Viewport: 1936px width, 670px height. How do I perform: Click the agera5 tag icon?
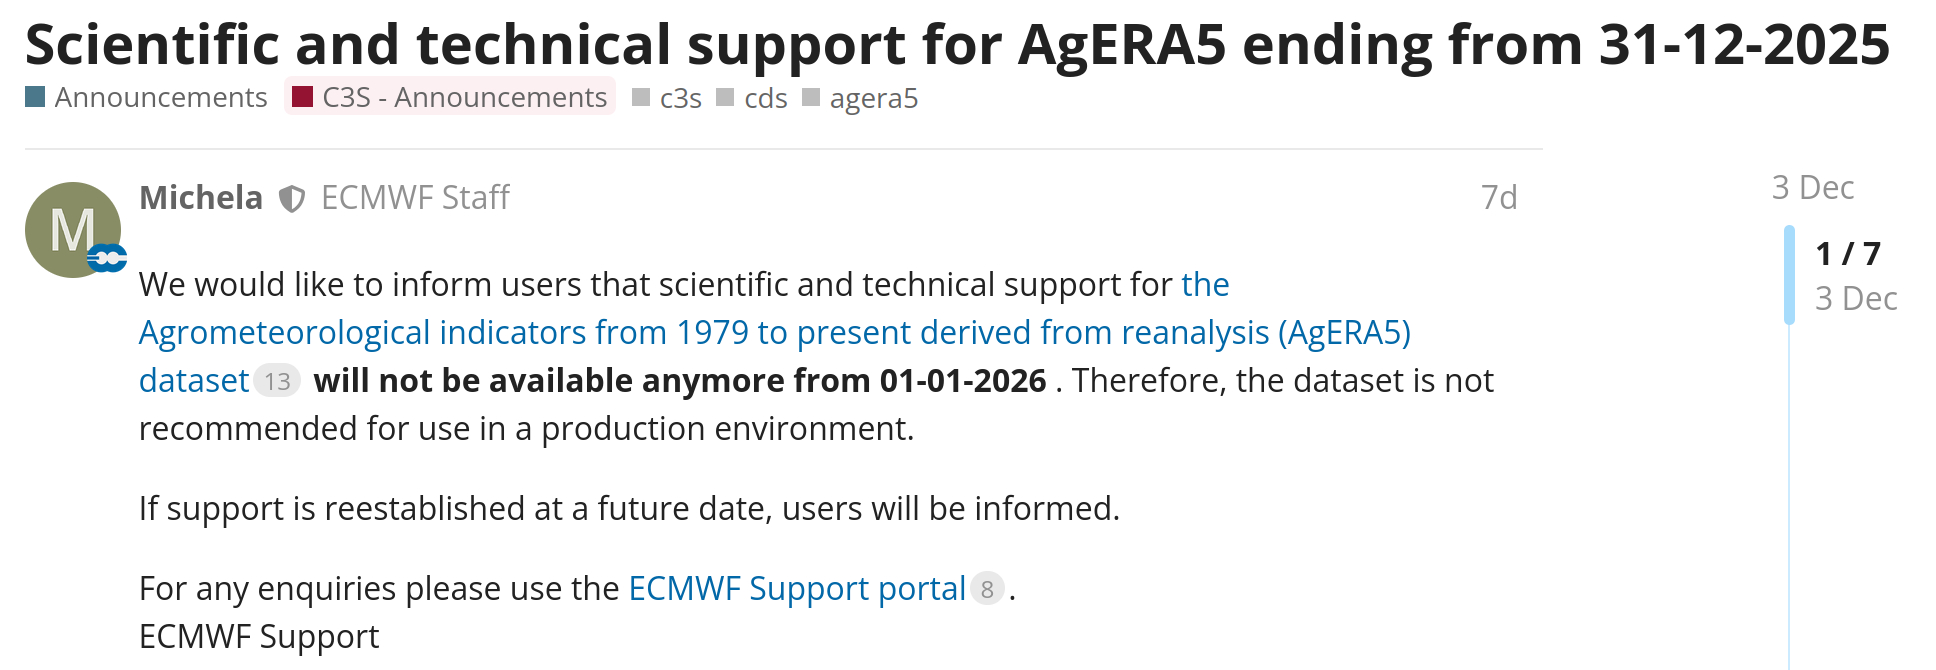point(811,98)
